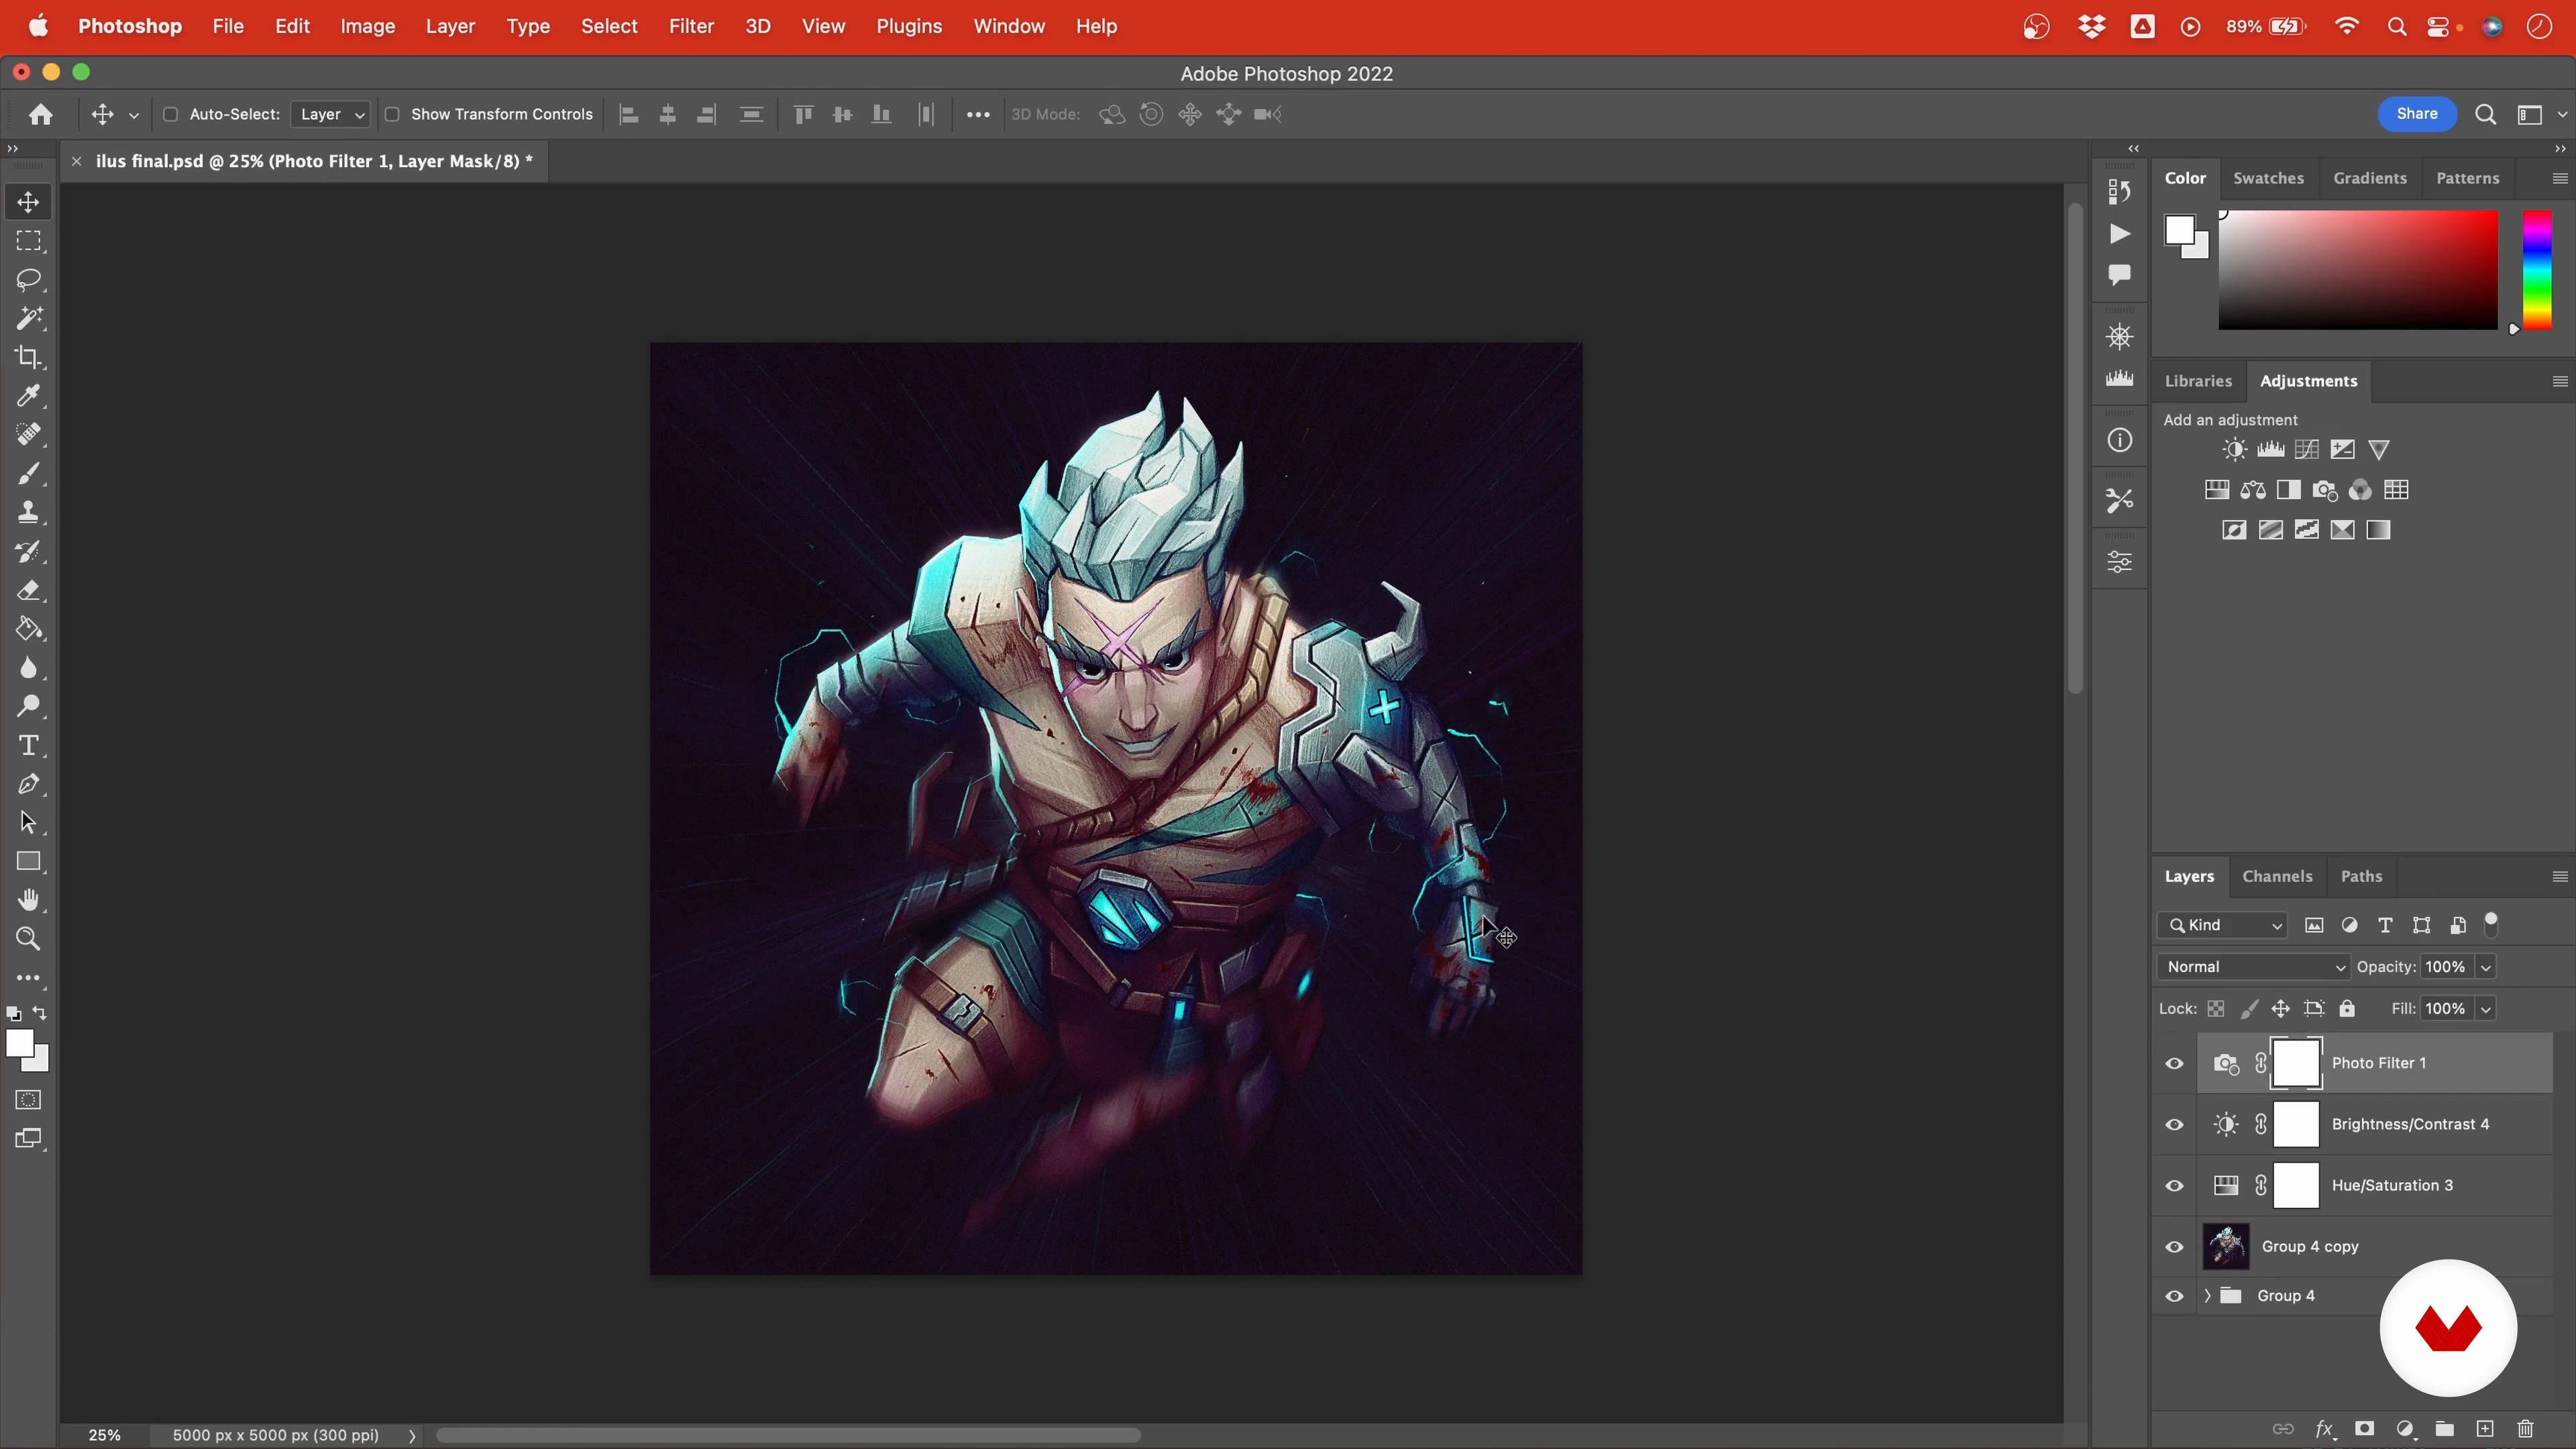Open the Image menu
This screenshot has width=2576, height=1449.
[x=367, y=26]
